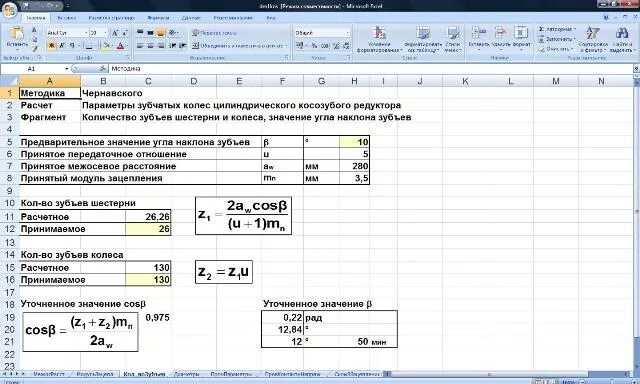Click Fill (Заполнить) button
This screenshot has height=384, width=640.
(557, 39)
